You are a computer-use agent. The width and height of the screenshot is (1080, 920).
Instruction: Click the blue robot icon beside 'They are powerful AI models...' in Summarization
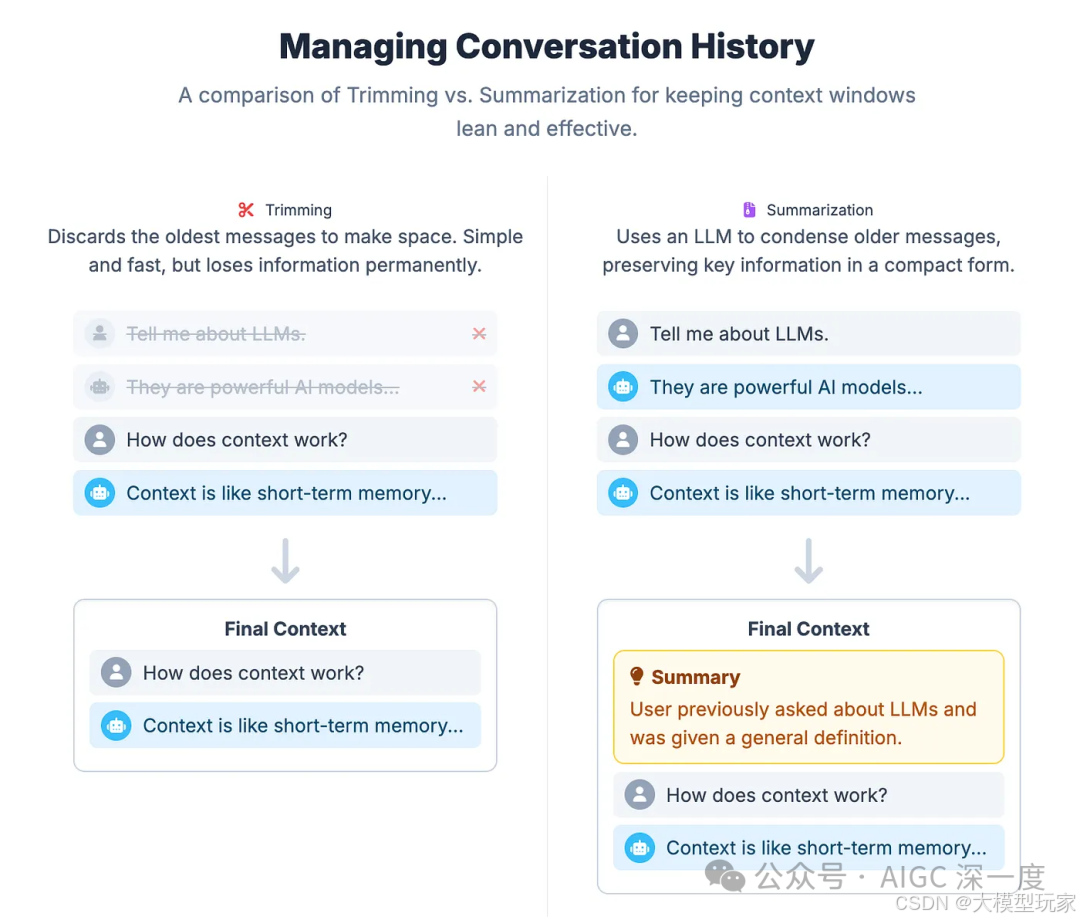click(623, 387)
